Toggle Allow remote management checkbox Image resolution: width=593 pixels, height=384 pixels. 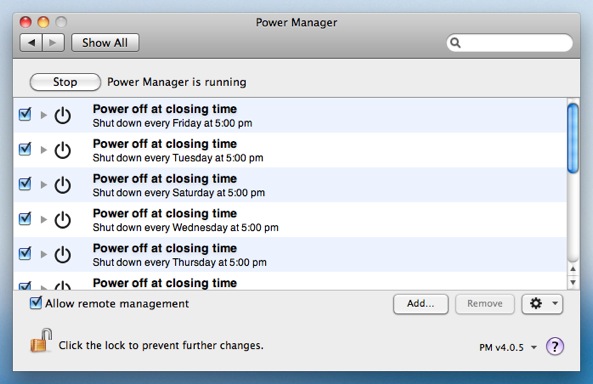click(36, 303)
